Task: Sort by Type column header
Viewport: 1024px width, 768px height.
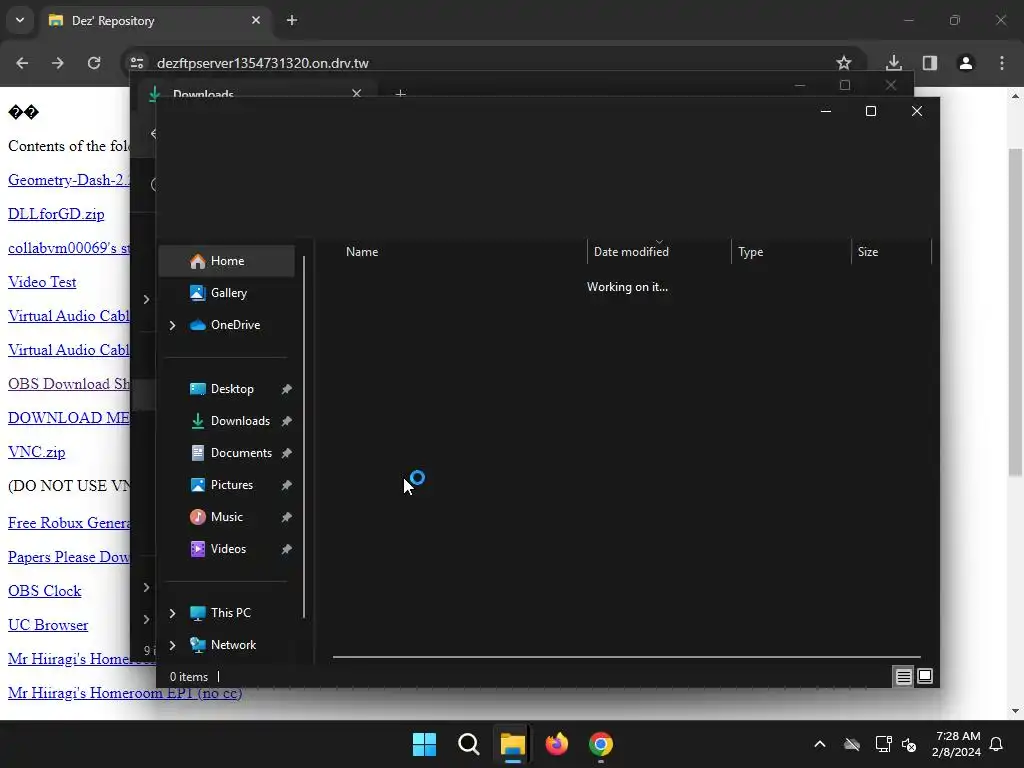Action: tap(750, 252)
